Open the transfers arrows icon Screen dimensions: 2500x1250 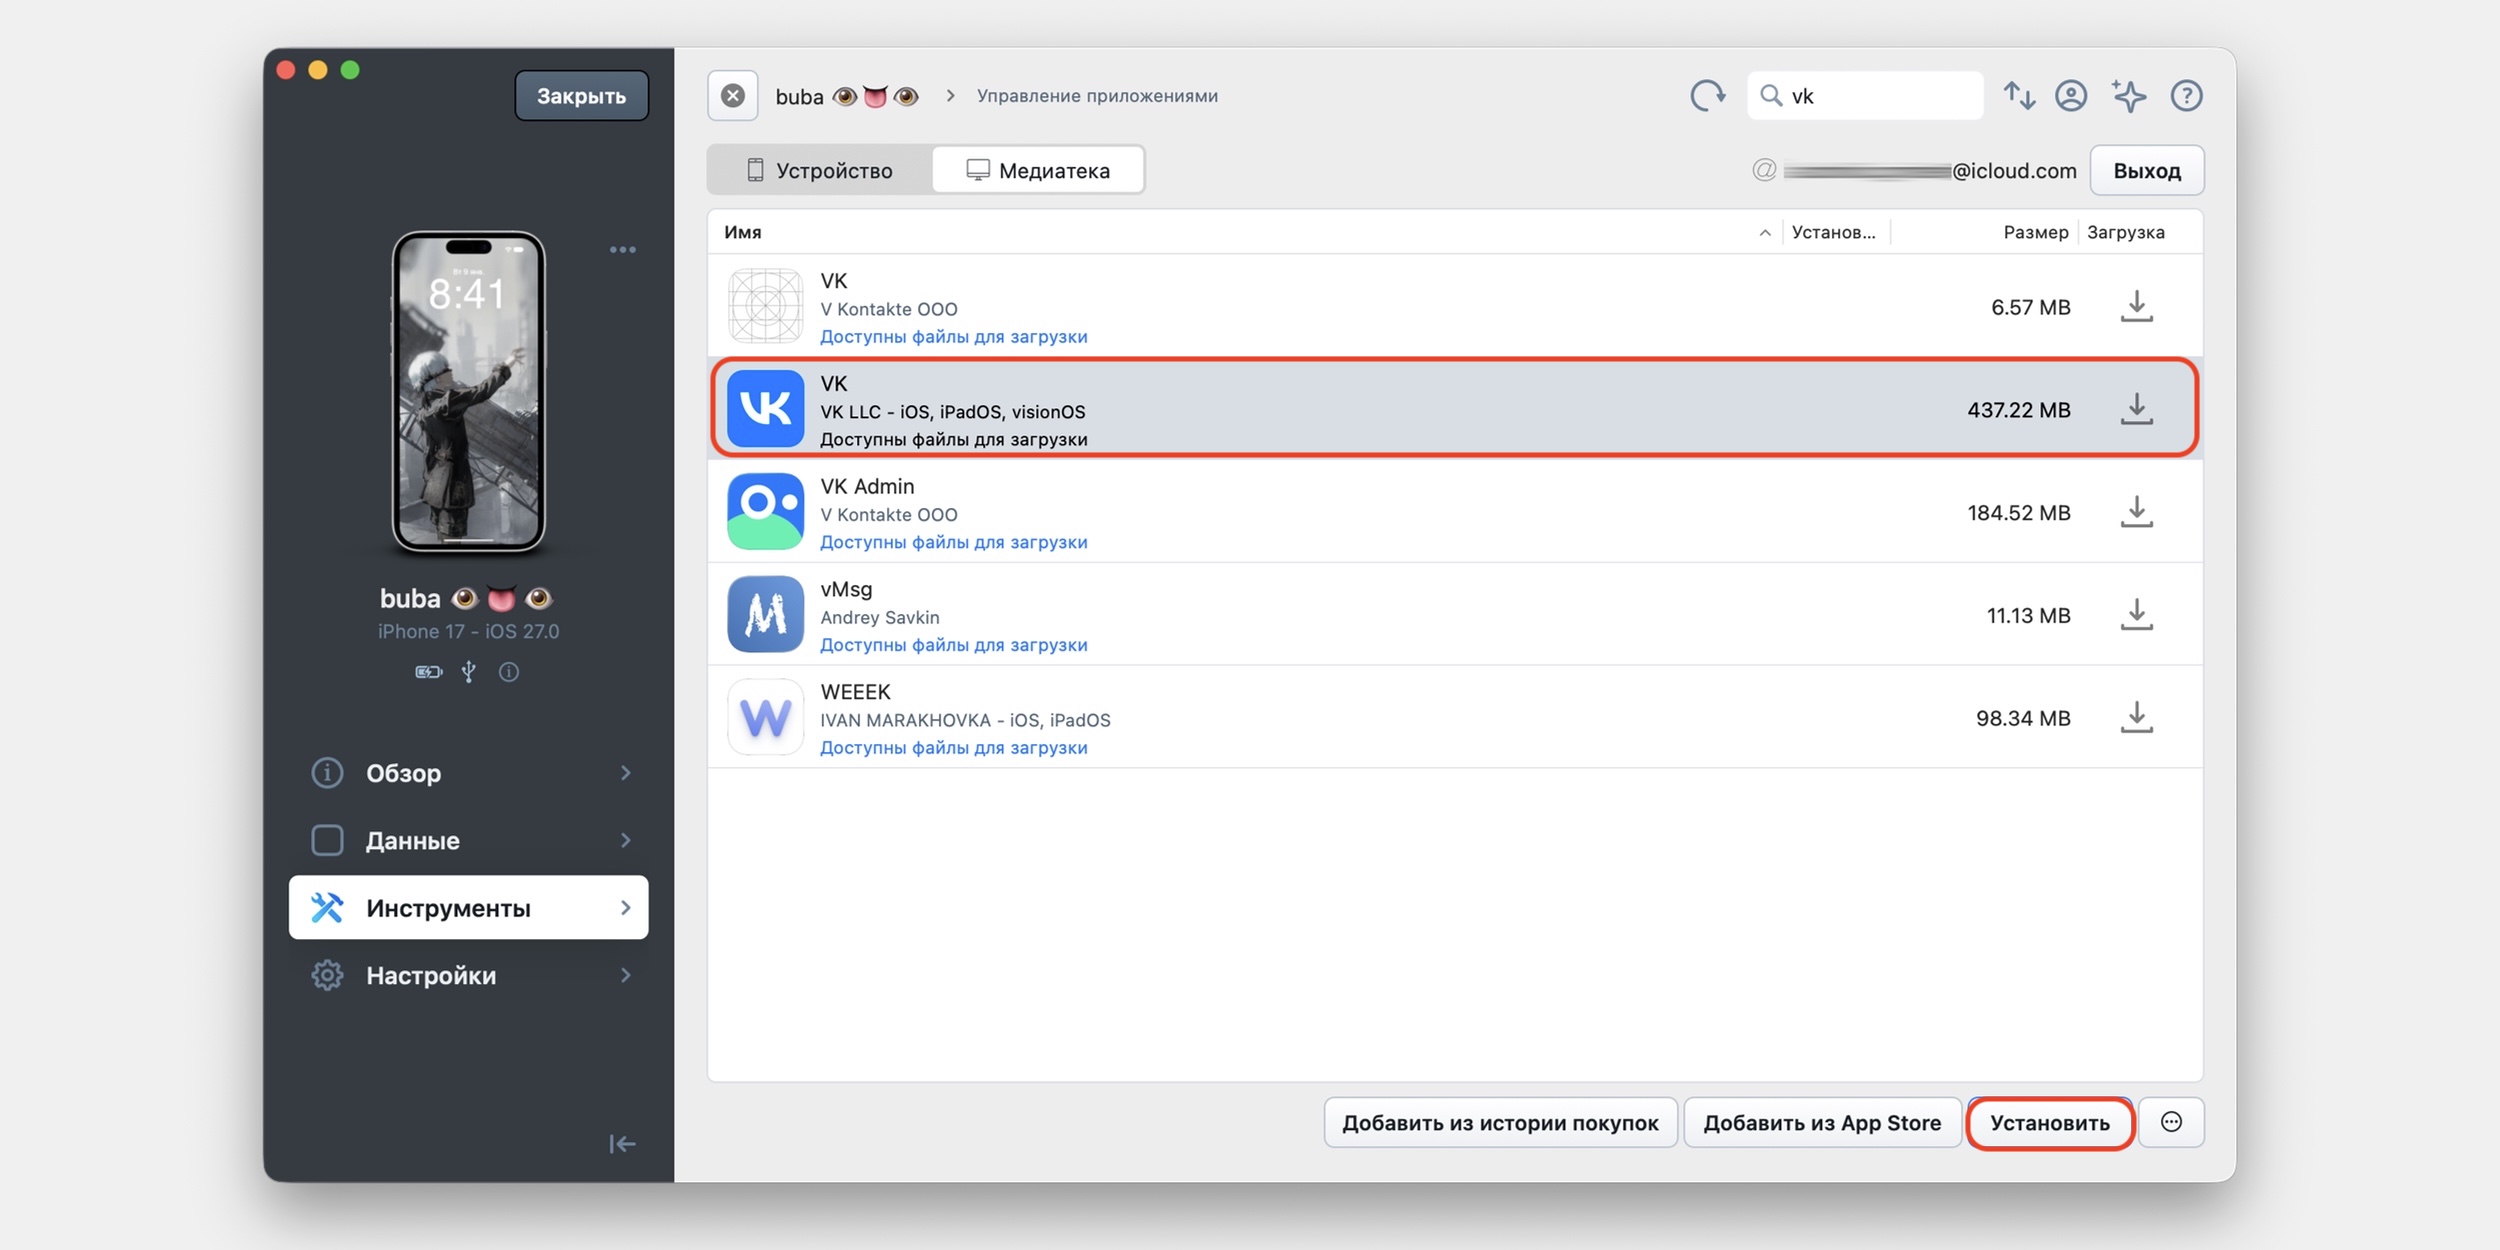click(2019, 96)
